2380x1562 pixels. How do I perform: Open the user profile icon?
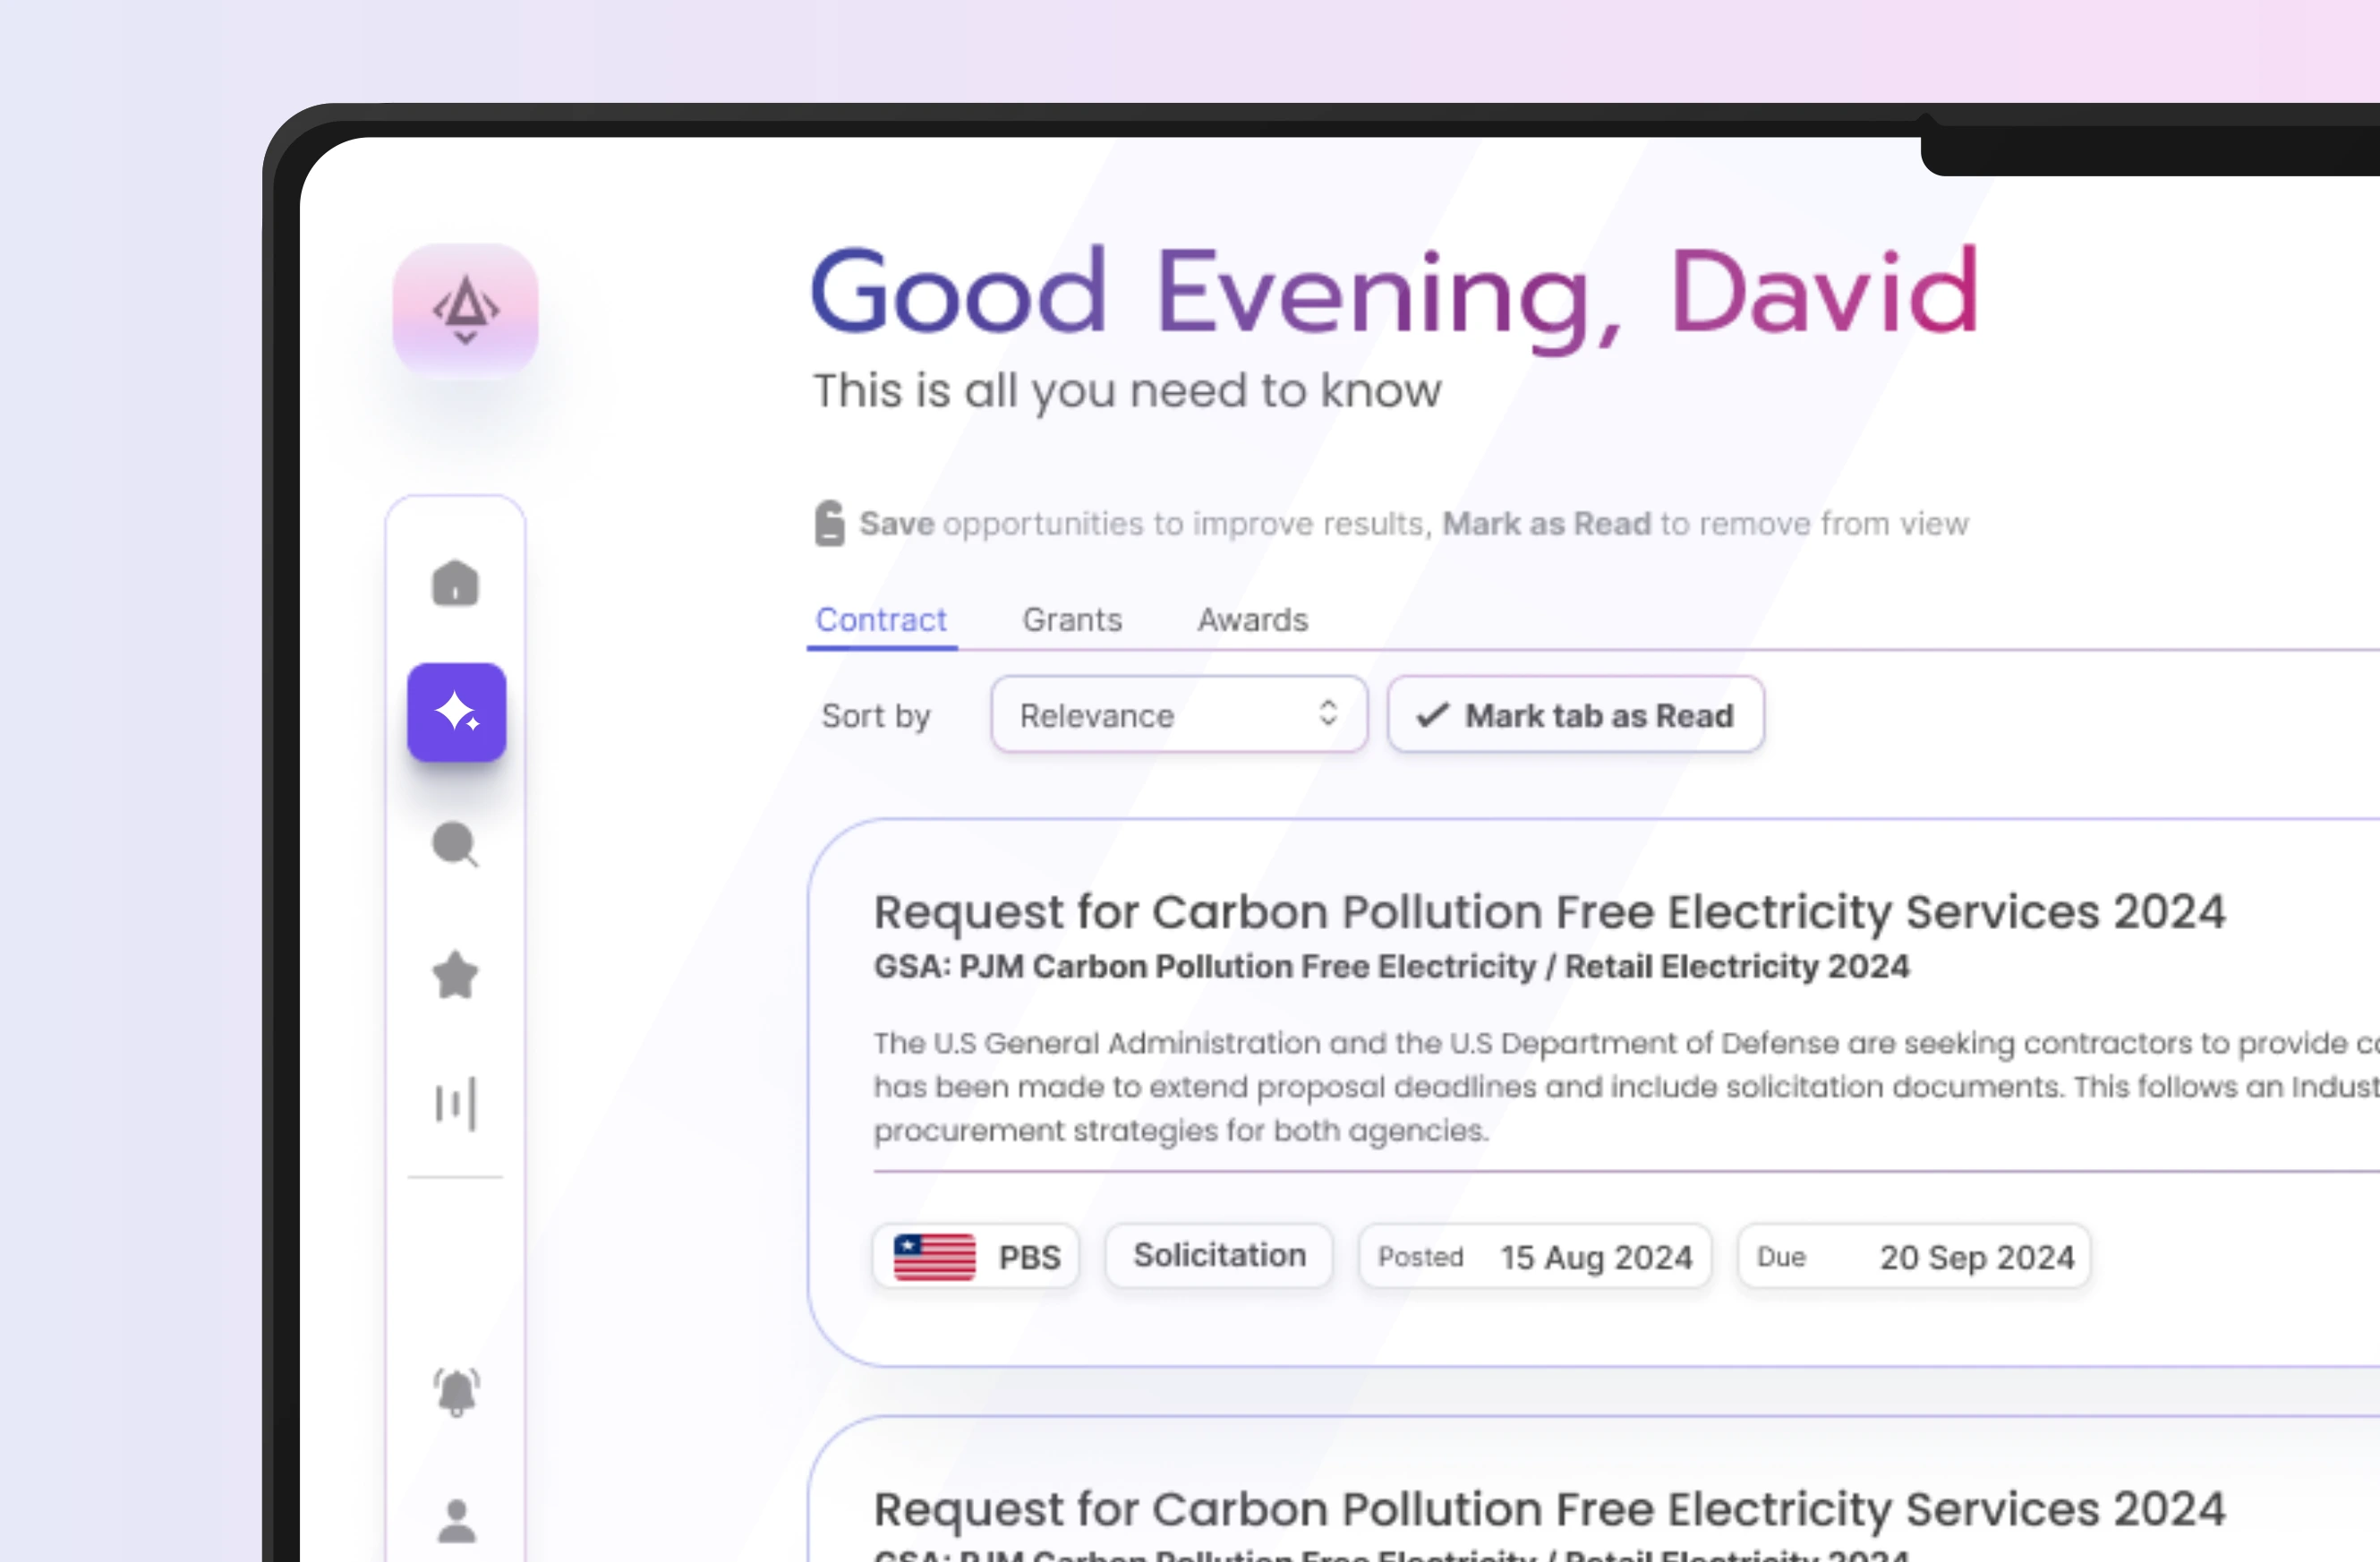tap(456, 1521)
